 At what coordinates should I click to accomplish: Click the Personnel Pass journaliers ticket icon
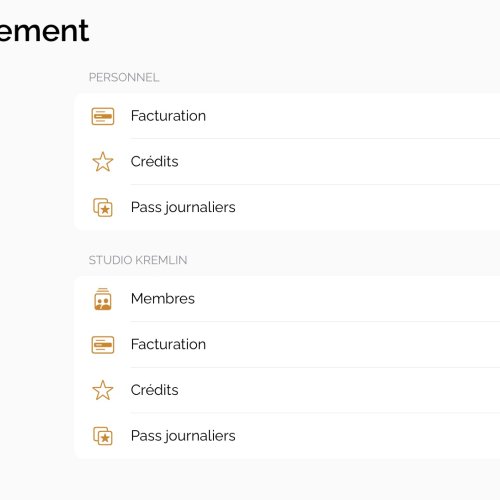point(103,207)
